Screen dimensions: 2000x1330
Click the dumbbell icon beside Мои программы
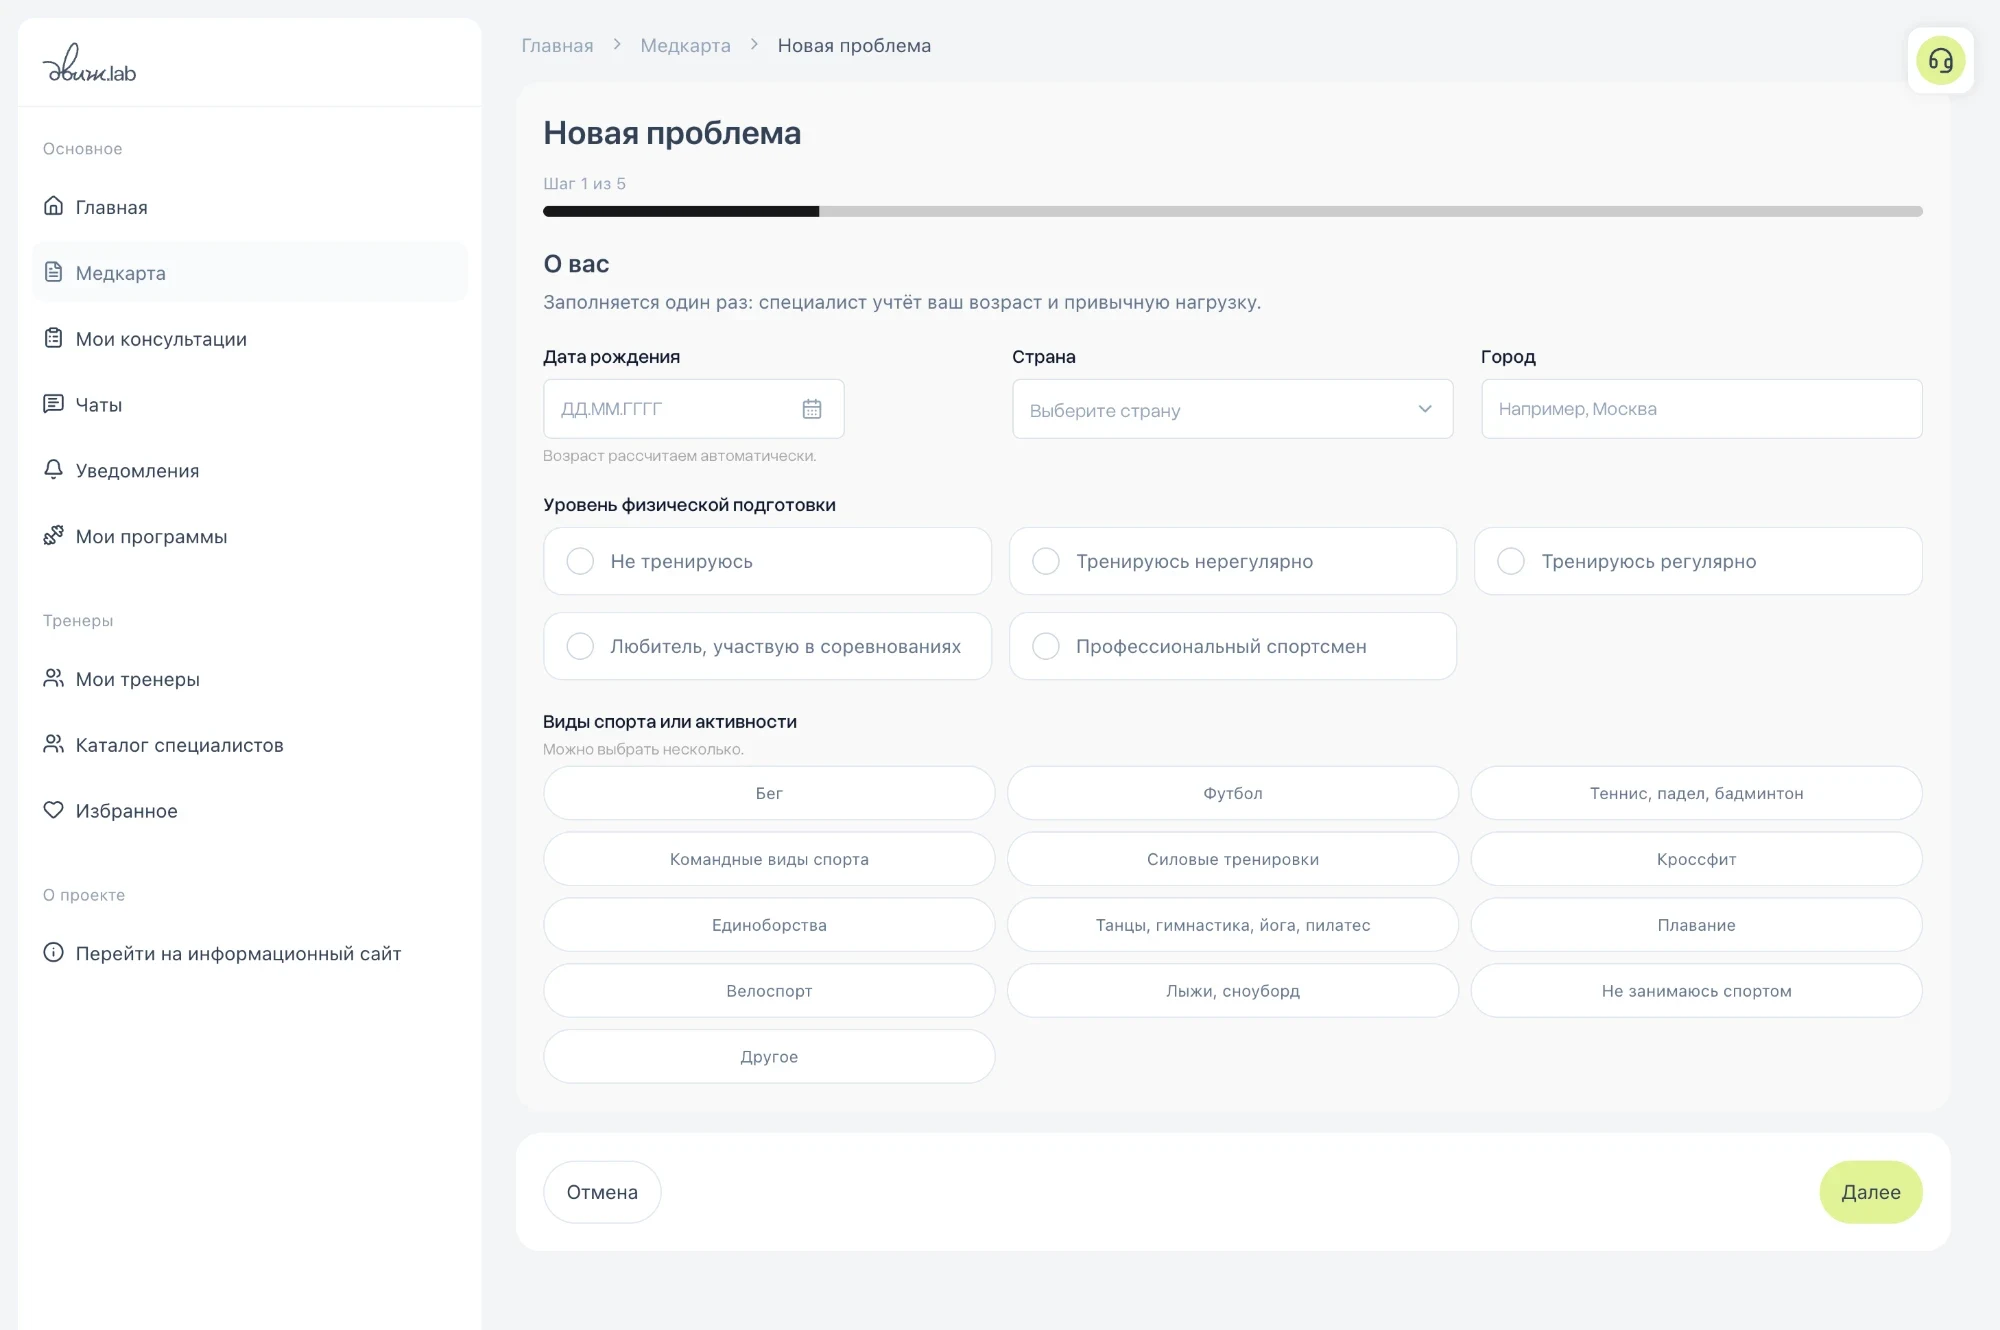[53, 536]
